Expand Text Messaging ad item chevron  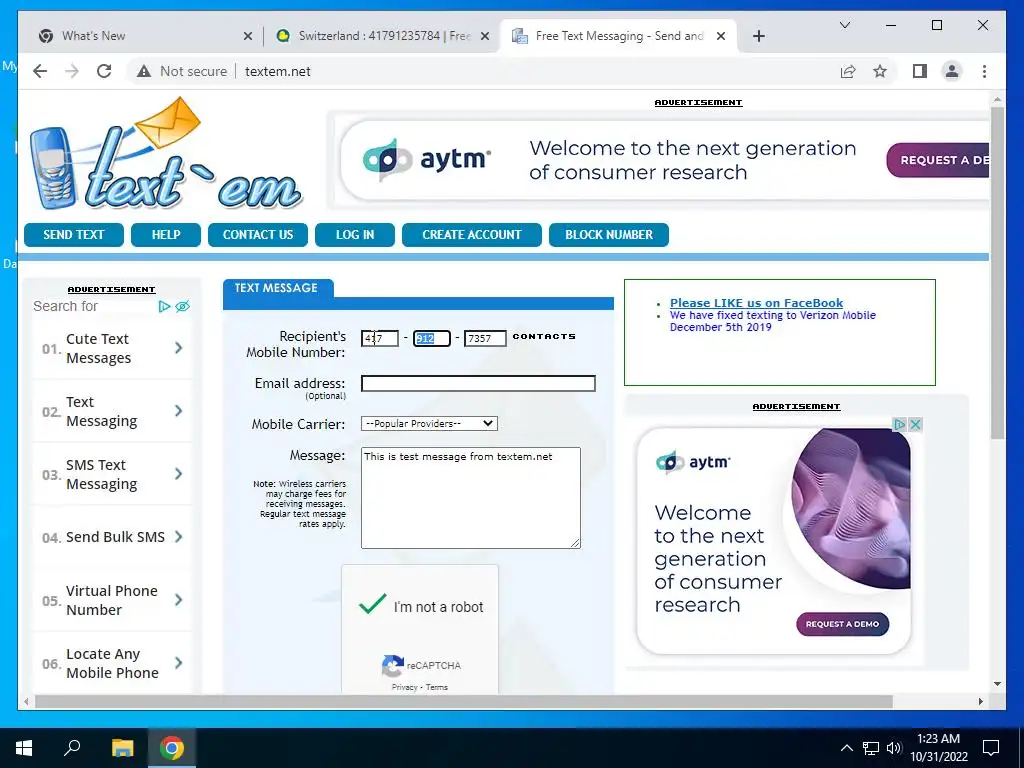click(x=178, y=411)
